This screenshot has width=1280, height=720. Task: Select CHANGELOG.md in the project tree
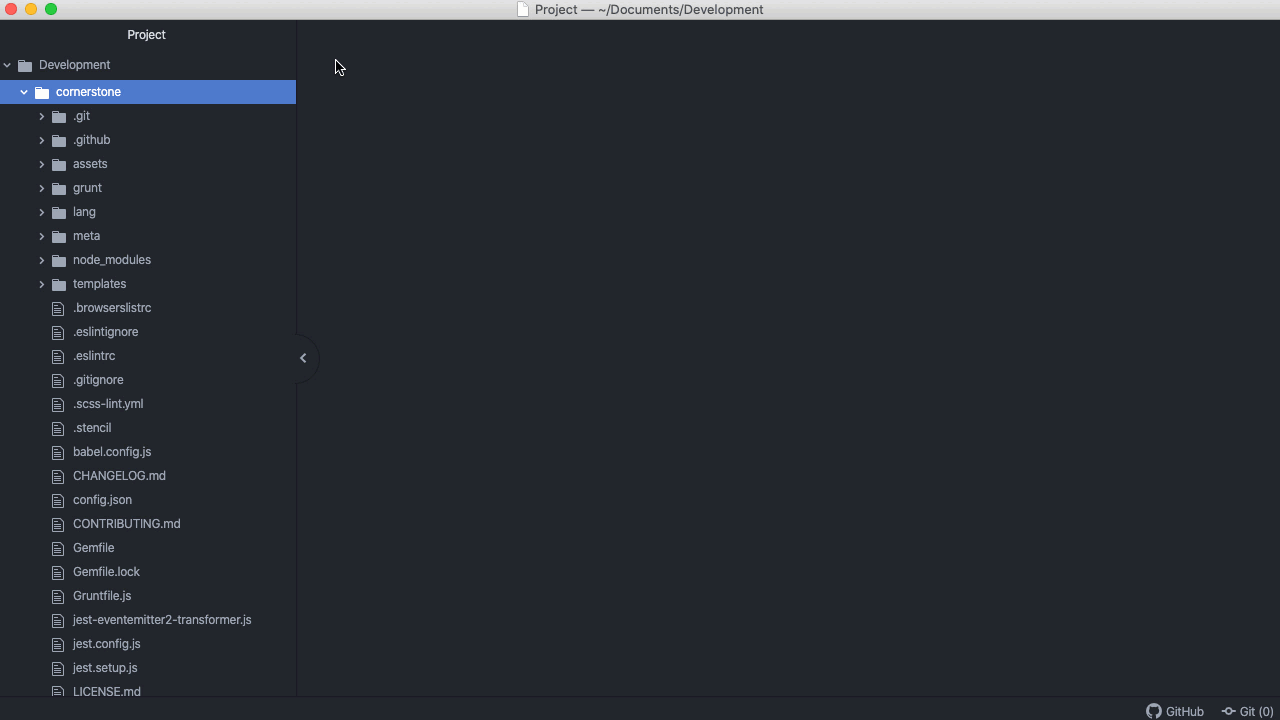pos(119,475)
